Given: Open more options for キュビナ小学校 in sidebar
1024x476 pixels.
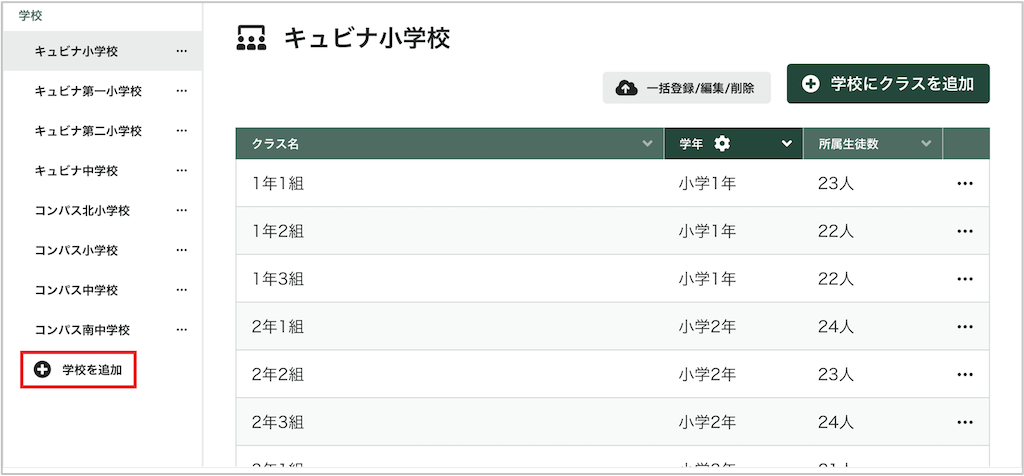Looking at the screenshot, I should coord(182,51).
